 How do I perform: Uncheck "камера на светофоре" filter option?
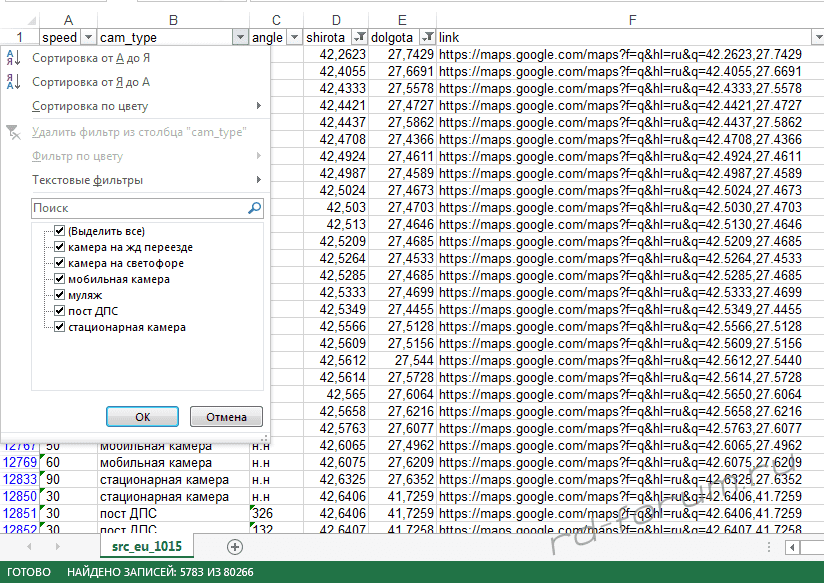pos(59,263)
